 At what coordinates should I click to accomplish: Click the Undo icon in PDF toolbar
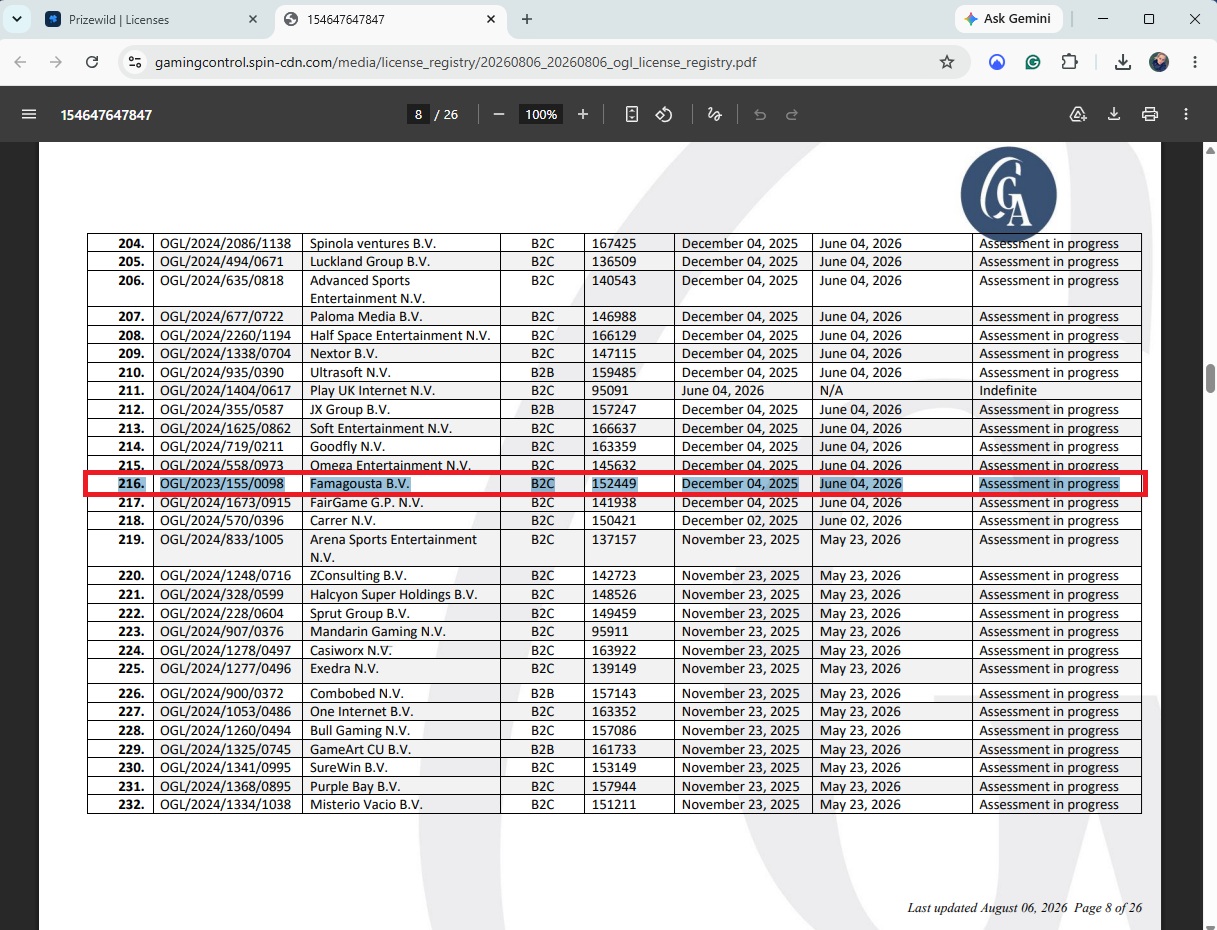(760, 114)
